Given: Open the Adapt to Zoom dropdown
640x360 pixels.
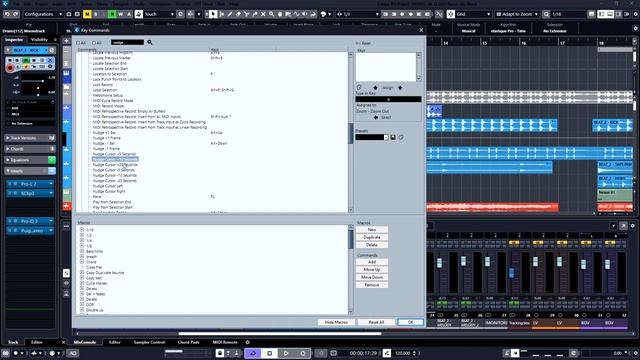Looking at the screenshot, I should (517, 14).
